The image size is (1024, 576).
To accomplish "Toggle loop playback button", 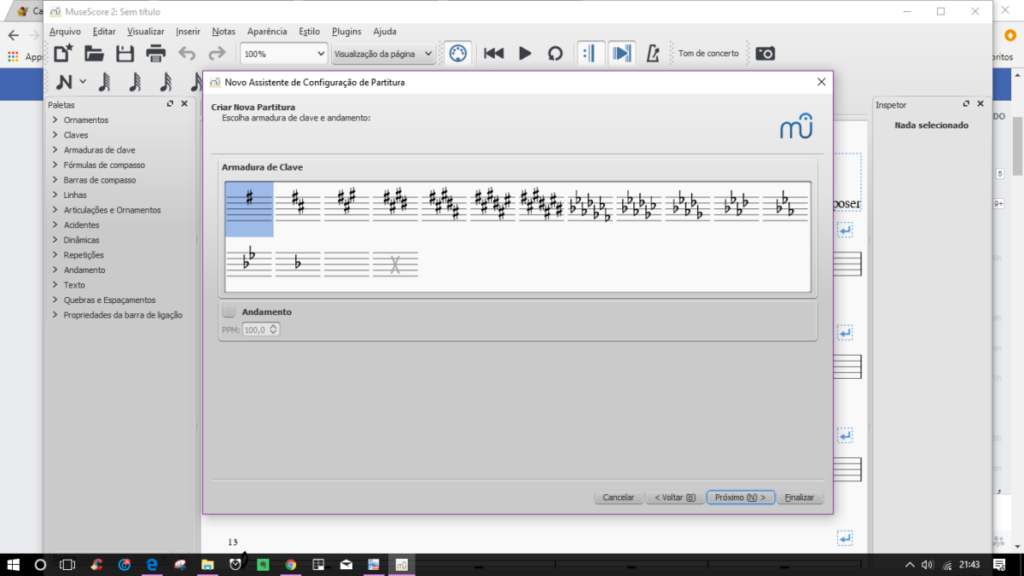I will click(x=555, y=53).
